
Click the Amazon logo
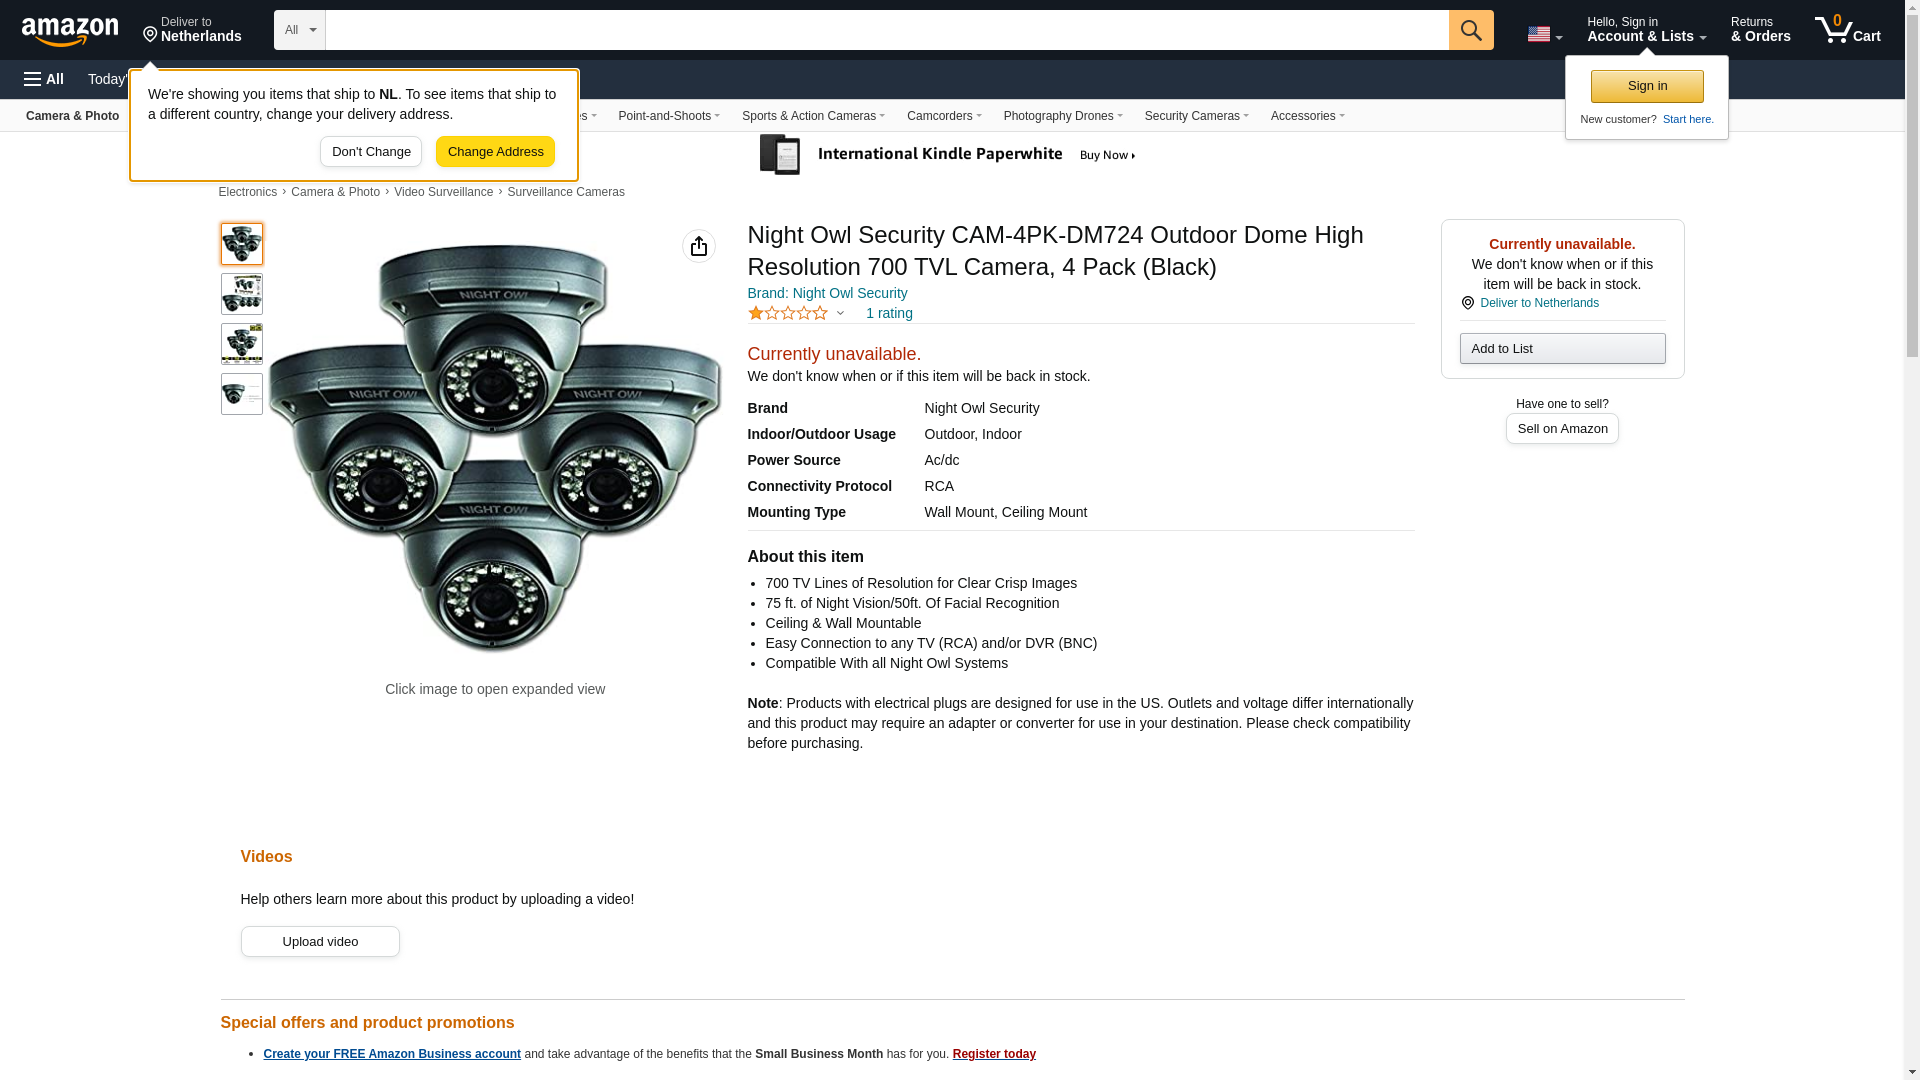pyautogui.click(x=70, y=31)
